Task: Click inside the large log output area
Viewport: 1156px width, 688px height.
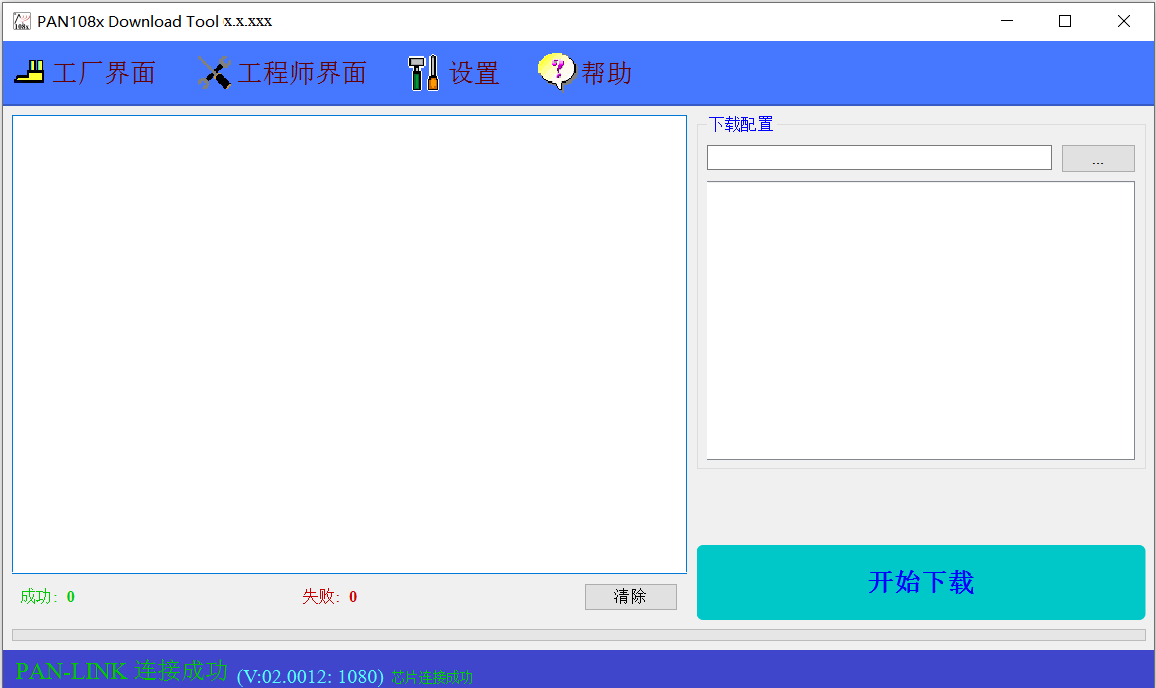Action: [349, 344]
